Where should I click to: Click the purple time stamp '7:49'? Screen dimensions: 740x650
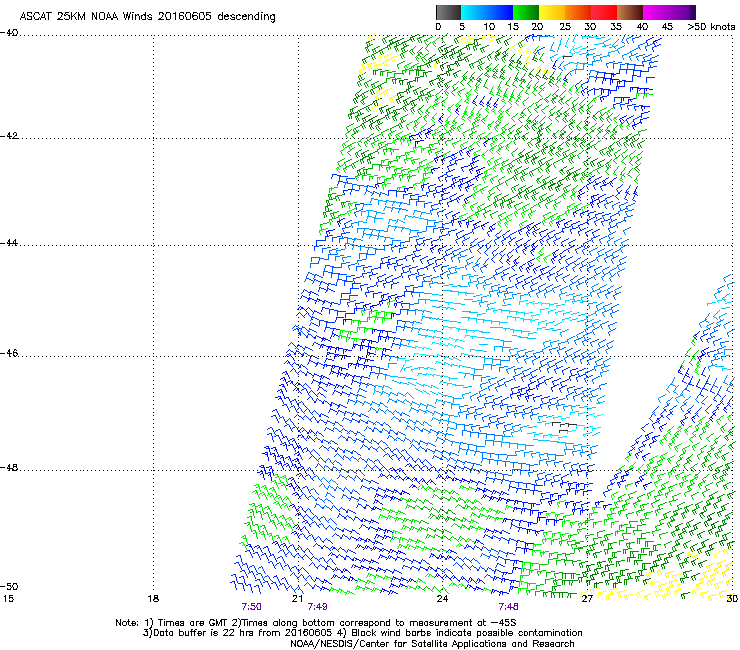click(x=317, y=607)
